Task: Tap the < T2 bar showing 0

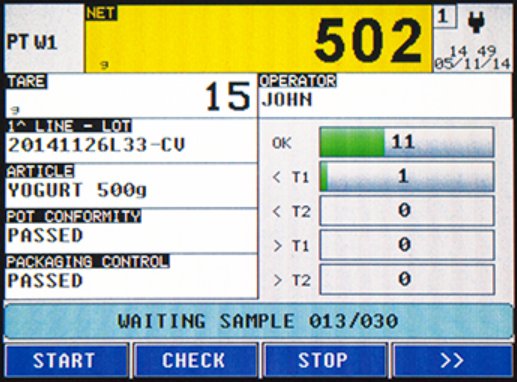Action: pos(407,211)
